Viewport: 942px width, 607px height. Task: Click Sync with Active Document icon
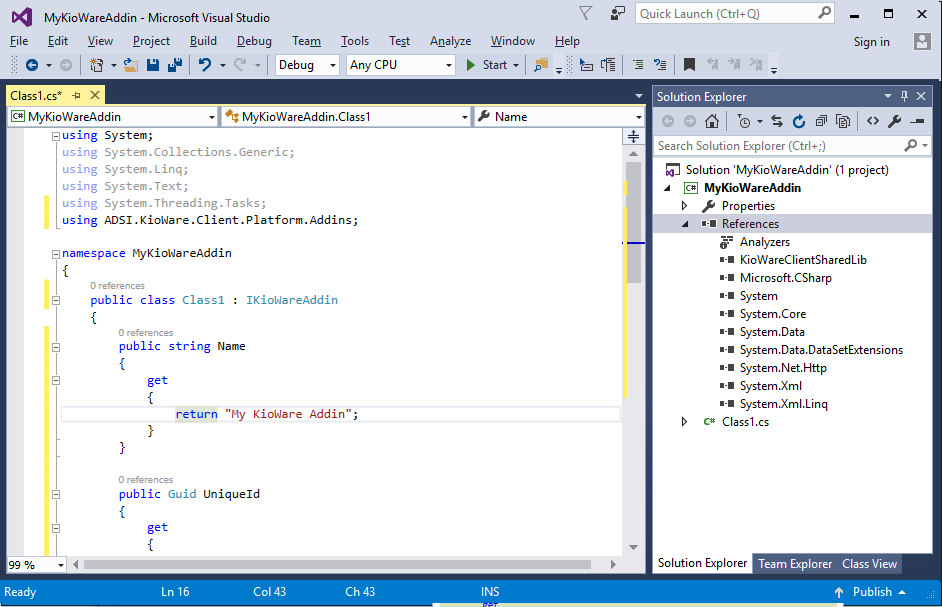pos(777,121)
